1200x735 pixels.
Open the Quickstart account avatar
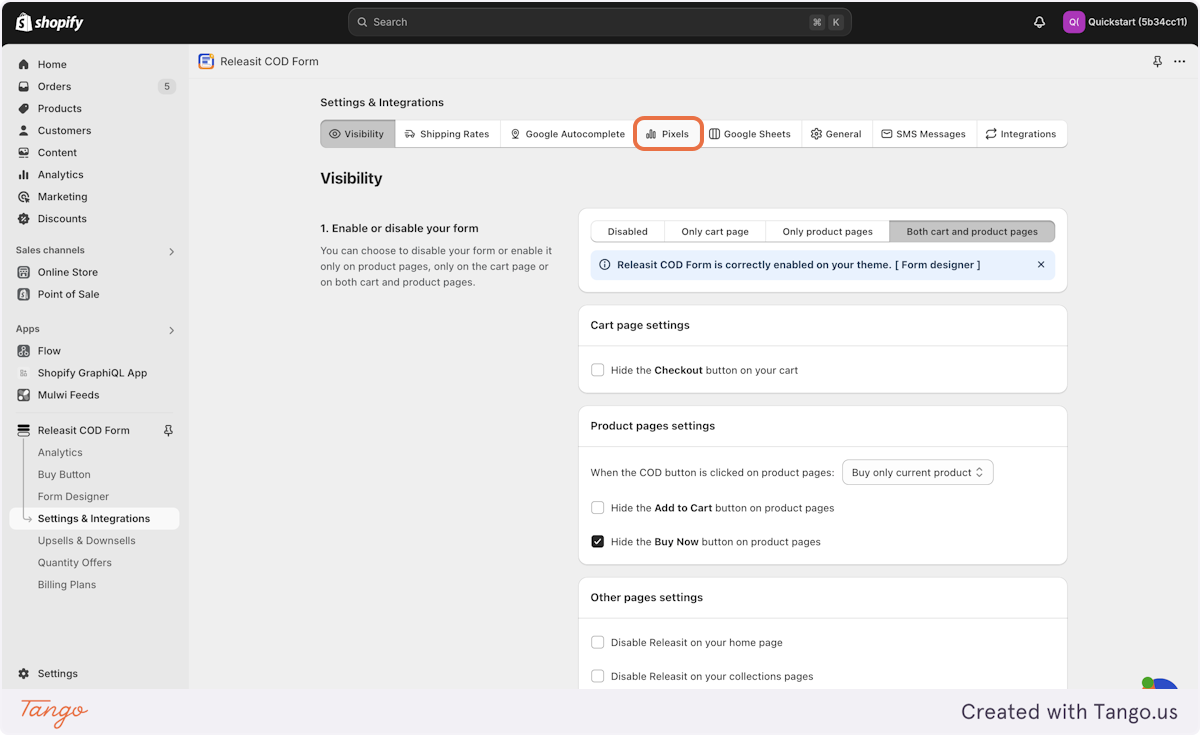coord(1073,22)
